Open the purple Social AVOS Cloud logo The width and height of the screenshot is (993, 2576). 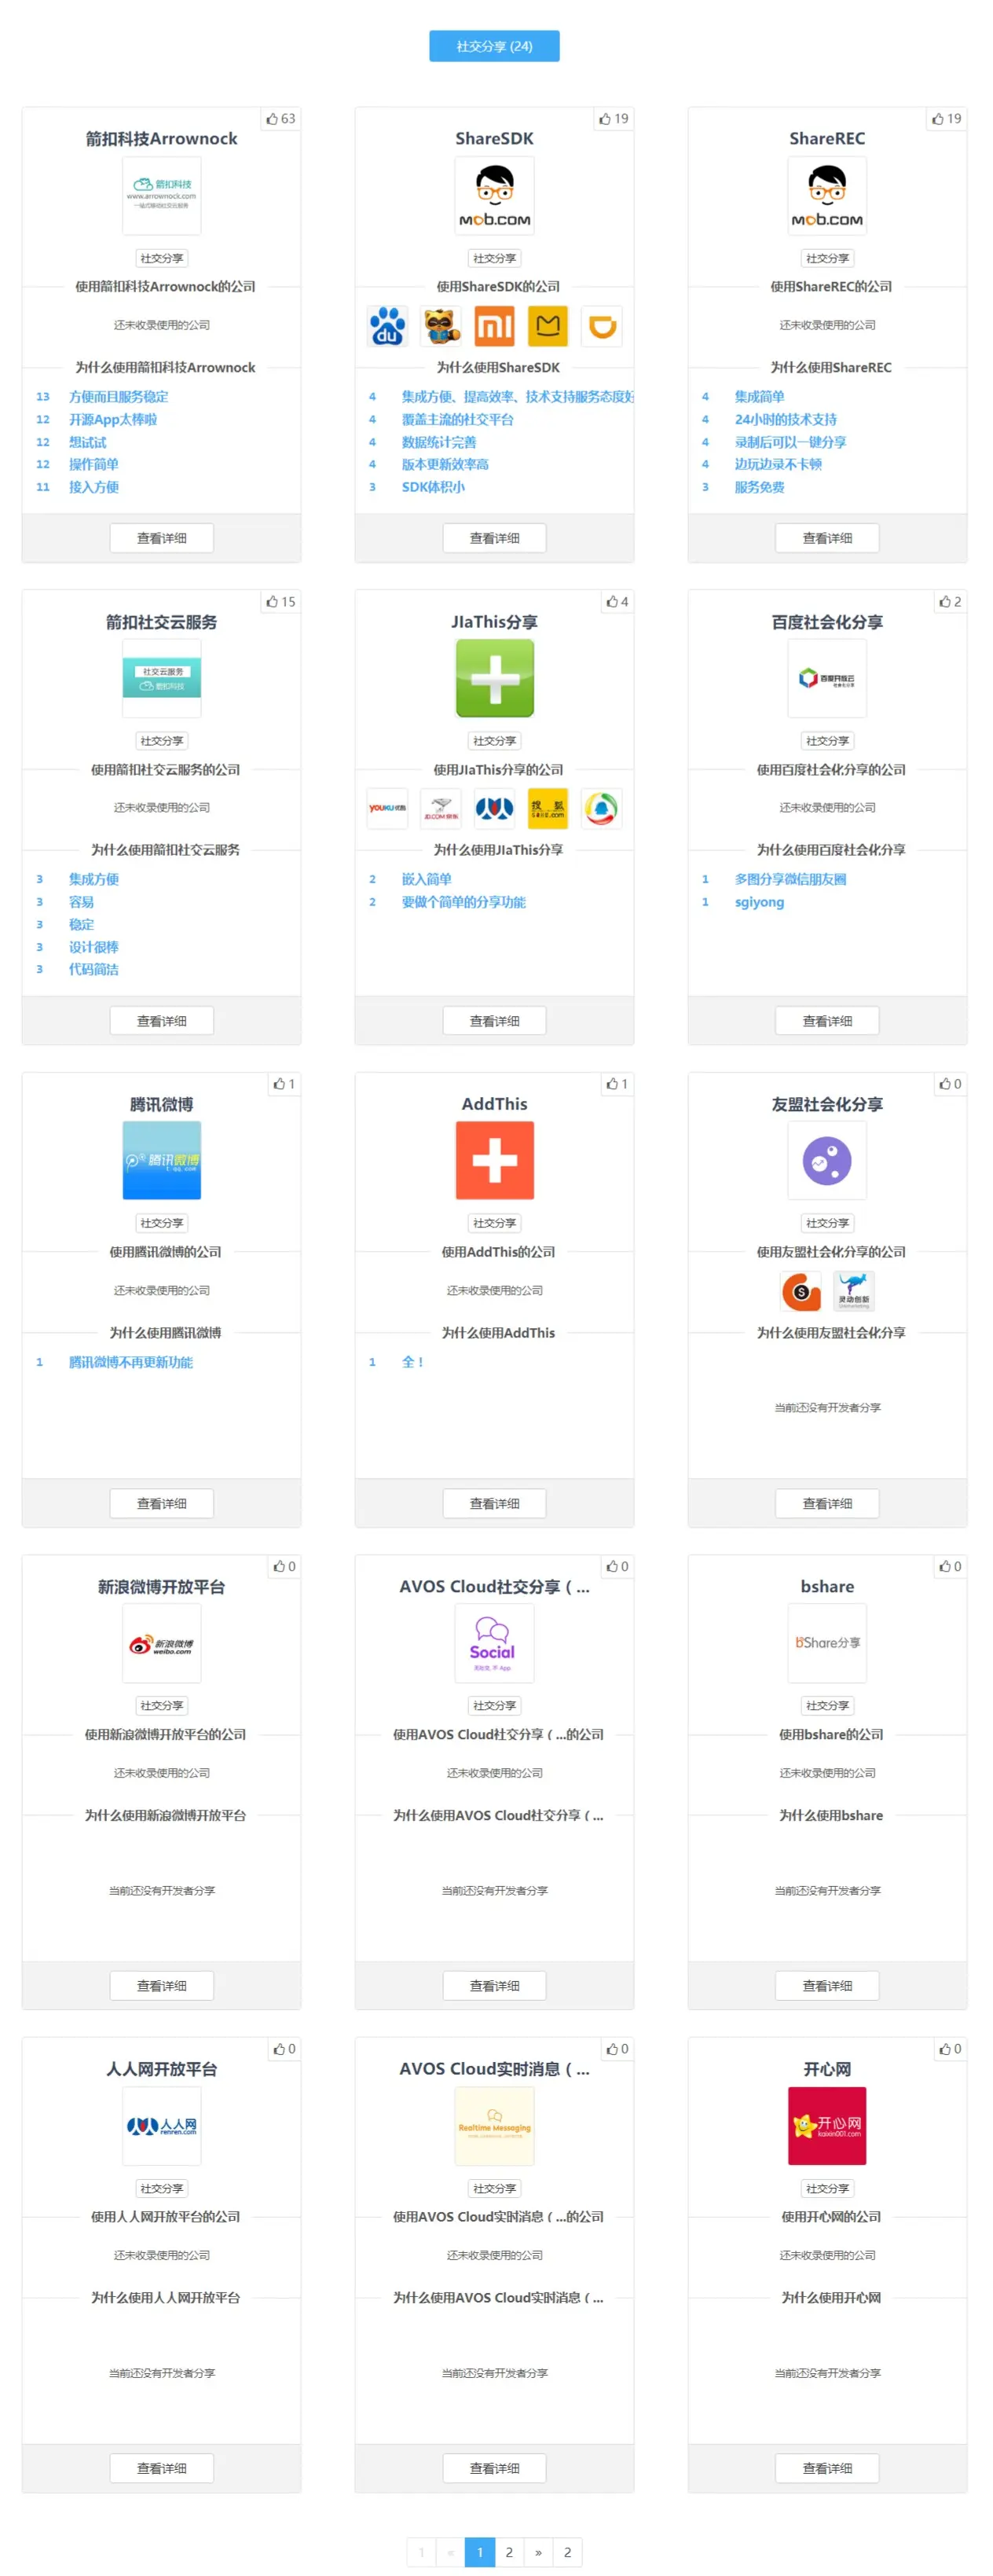[495, 1643]
